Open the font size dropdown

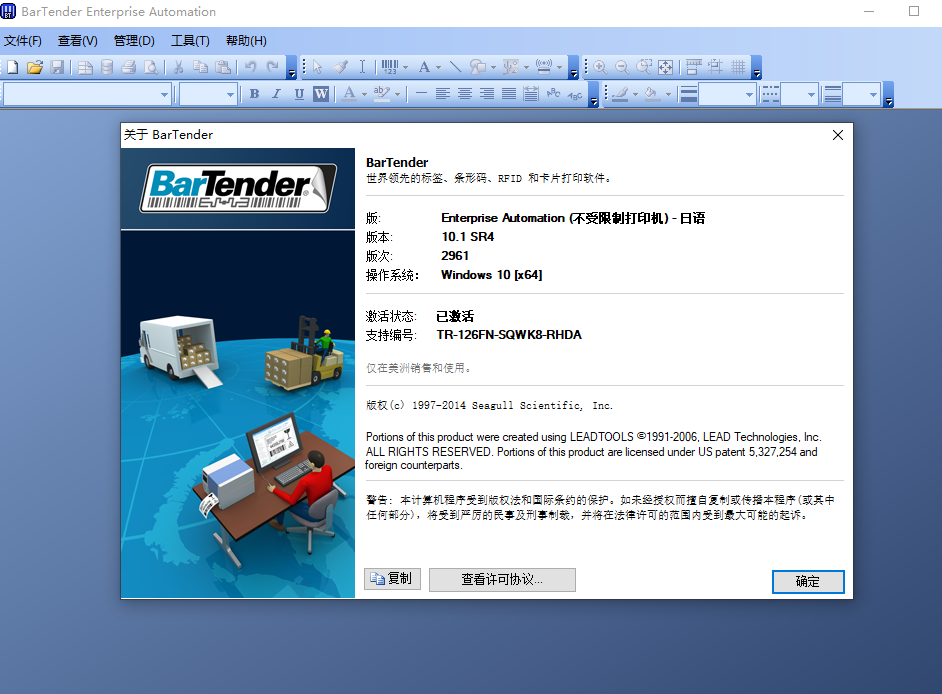(x=231, y=93)
